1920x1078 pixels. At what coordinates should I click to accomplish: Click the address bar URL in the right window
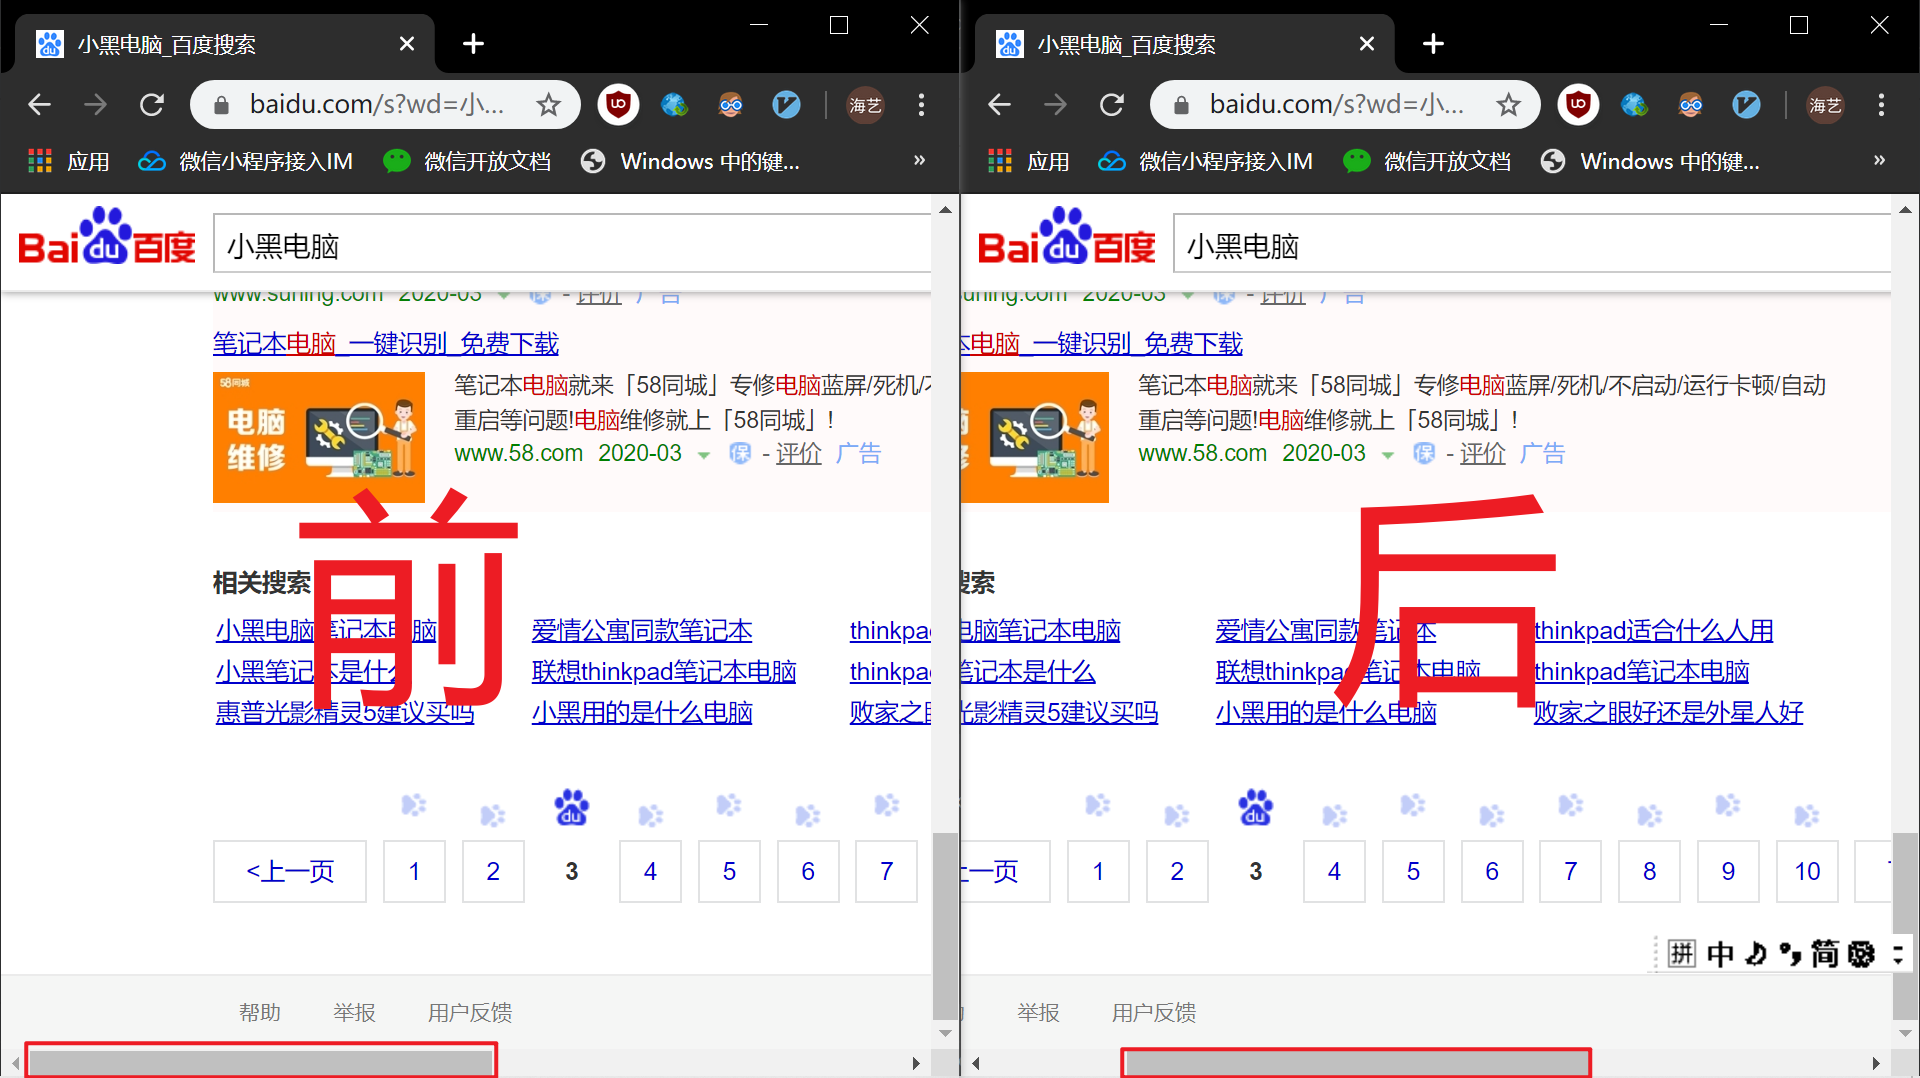(x=1336, y=104)
